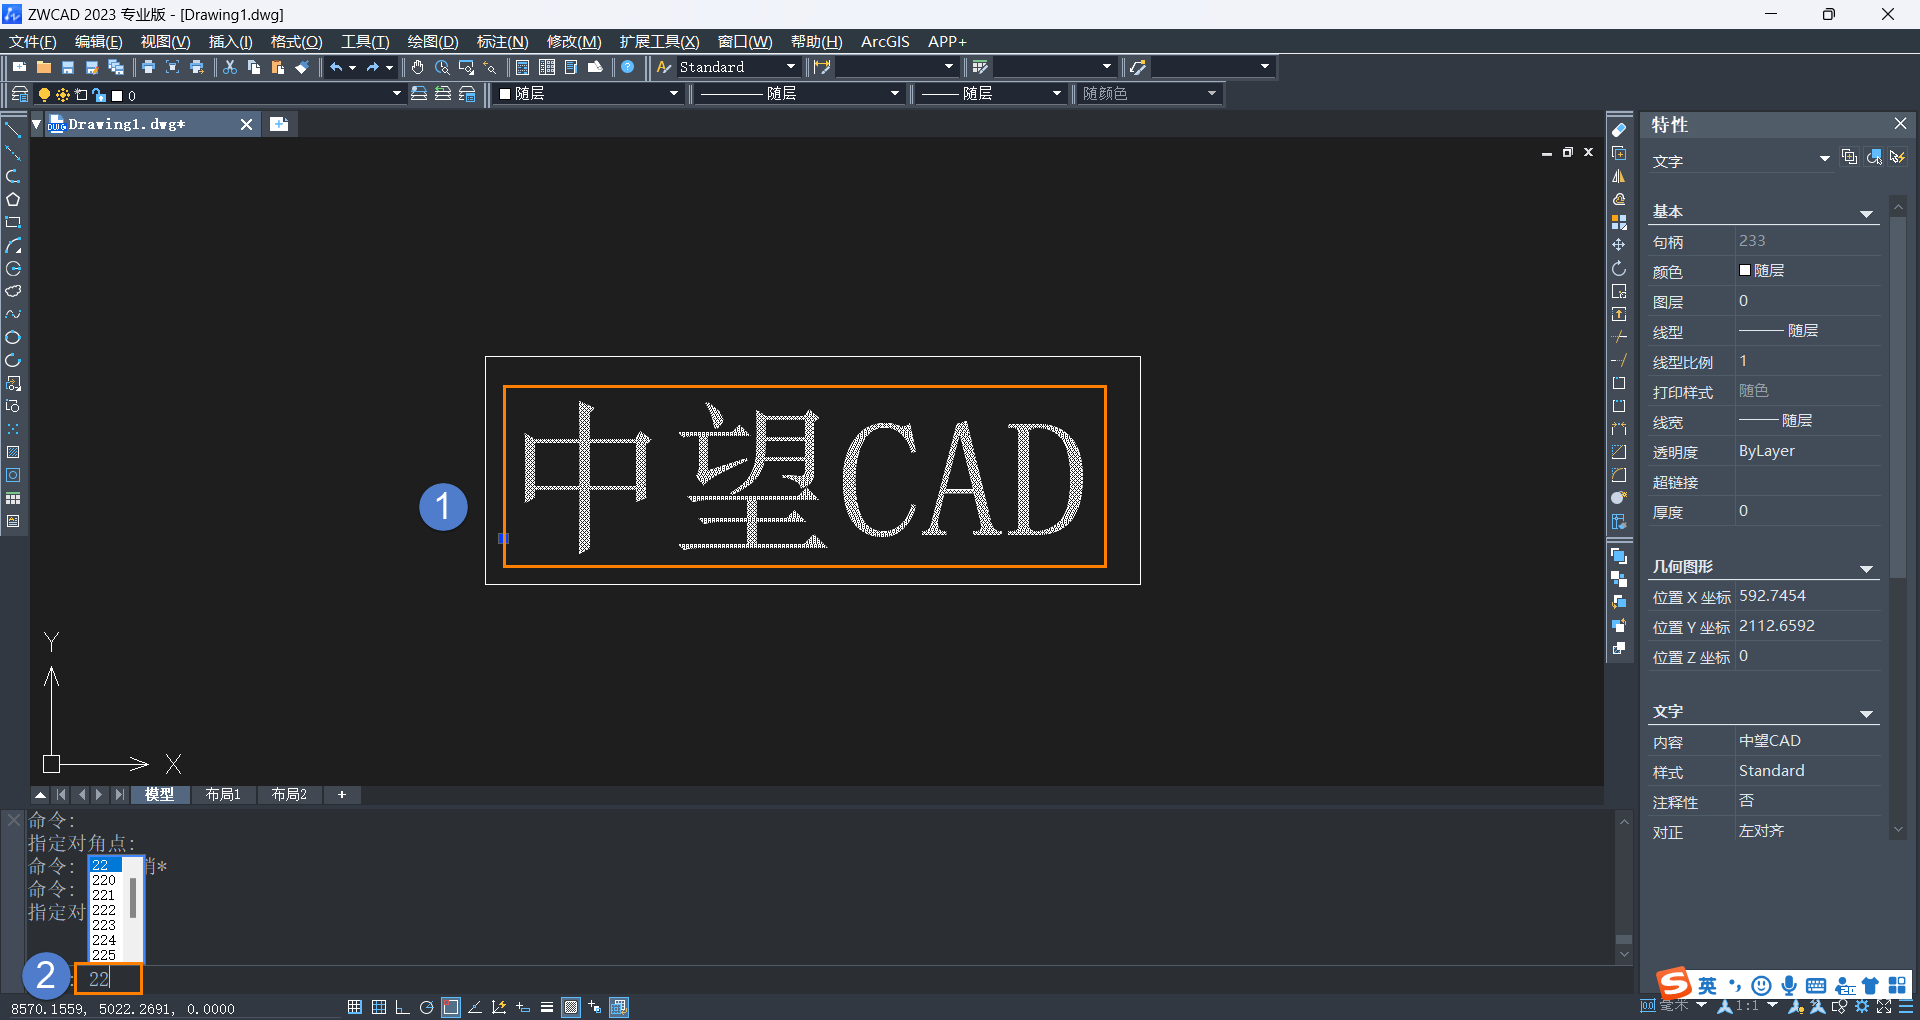Toggle Snap mode in the status bar
Image resolution: width=1920 pixels, height=1020 pixels.
click(x=355, y=1007)
